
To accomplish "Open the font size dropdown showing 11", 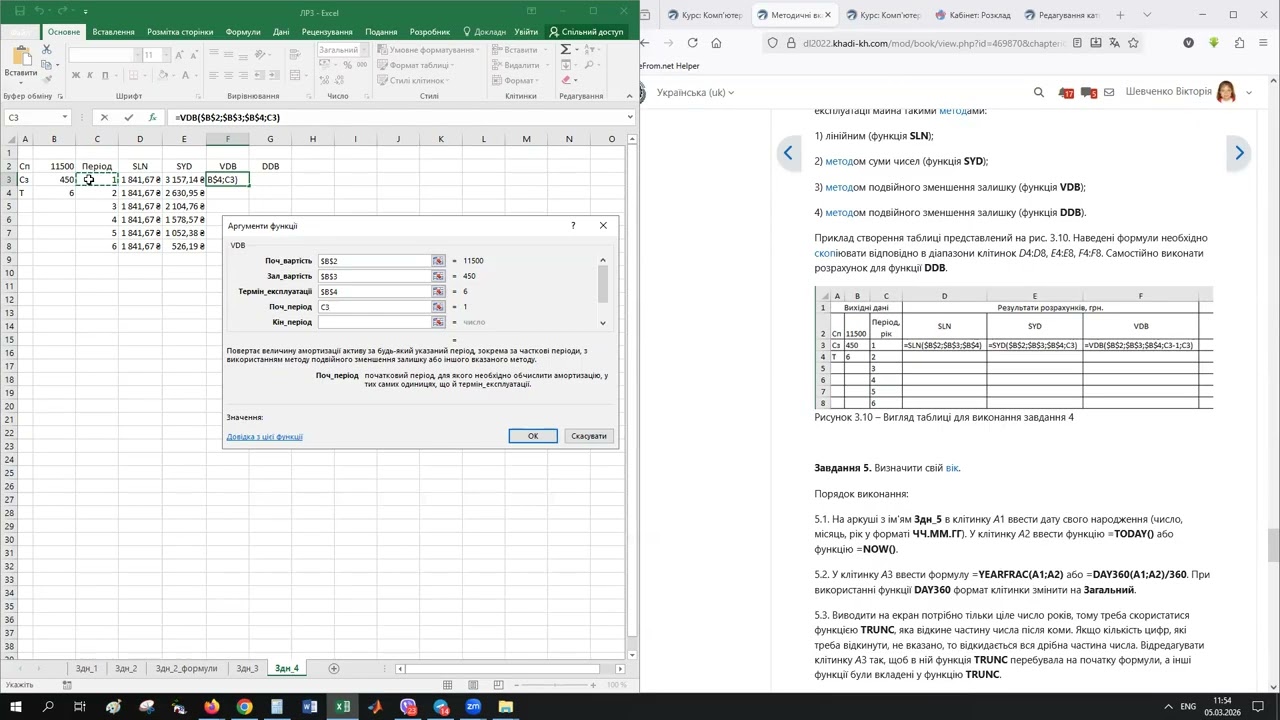I will 165,55.
